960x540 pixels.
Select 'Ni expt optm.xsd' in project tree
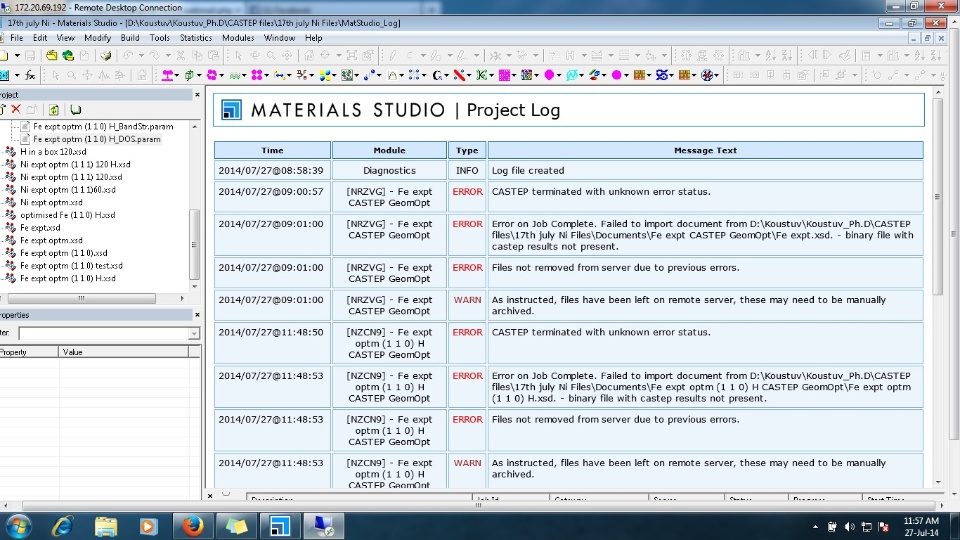pos(51,202)
